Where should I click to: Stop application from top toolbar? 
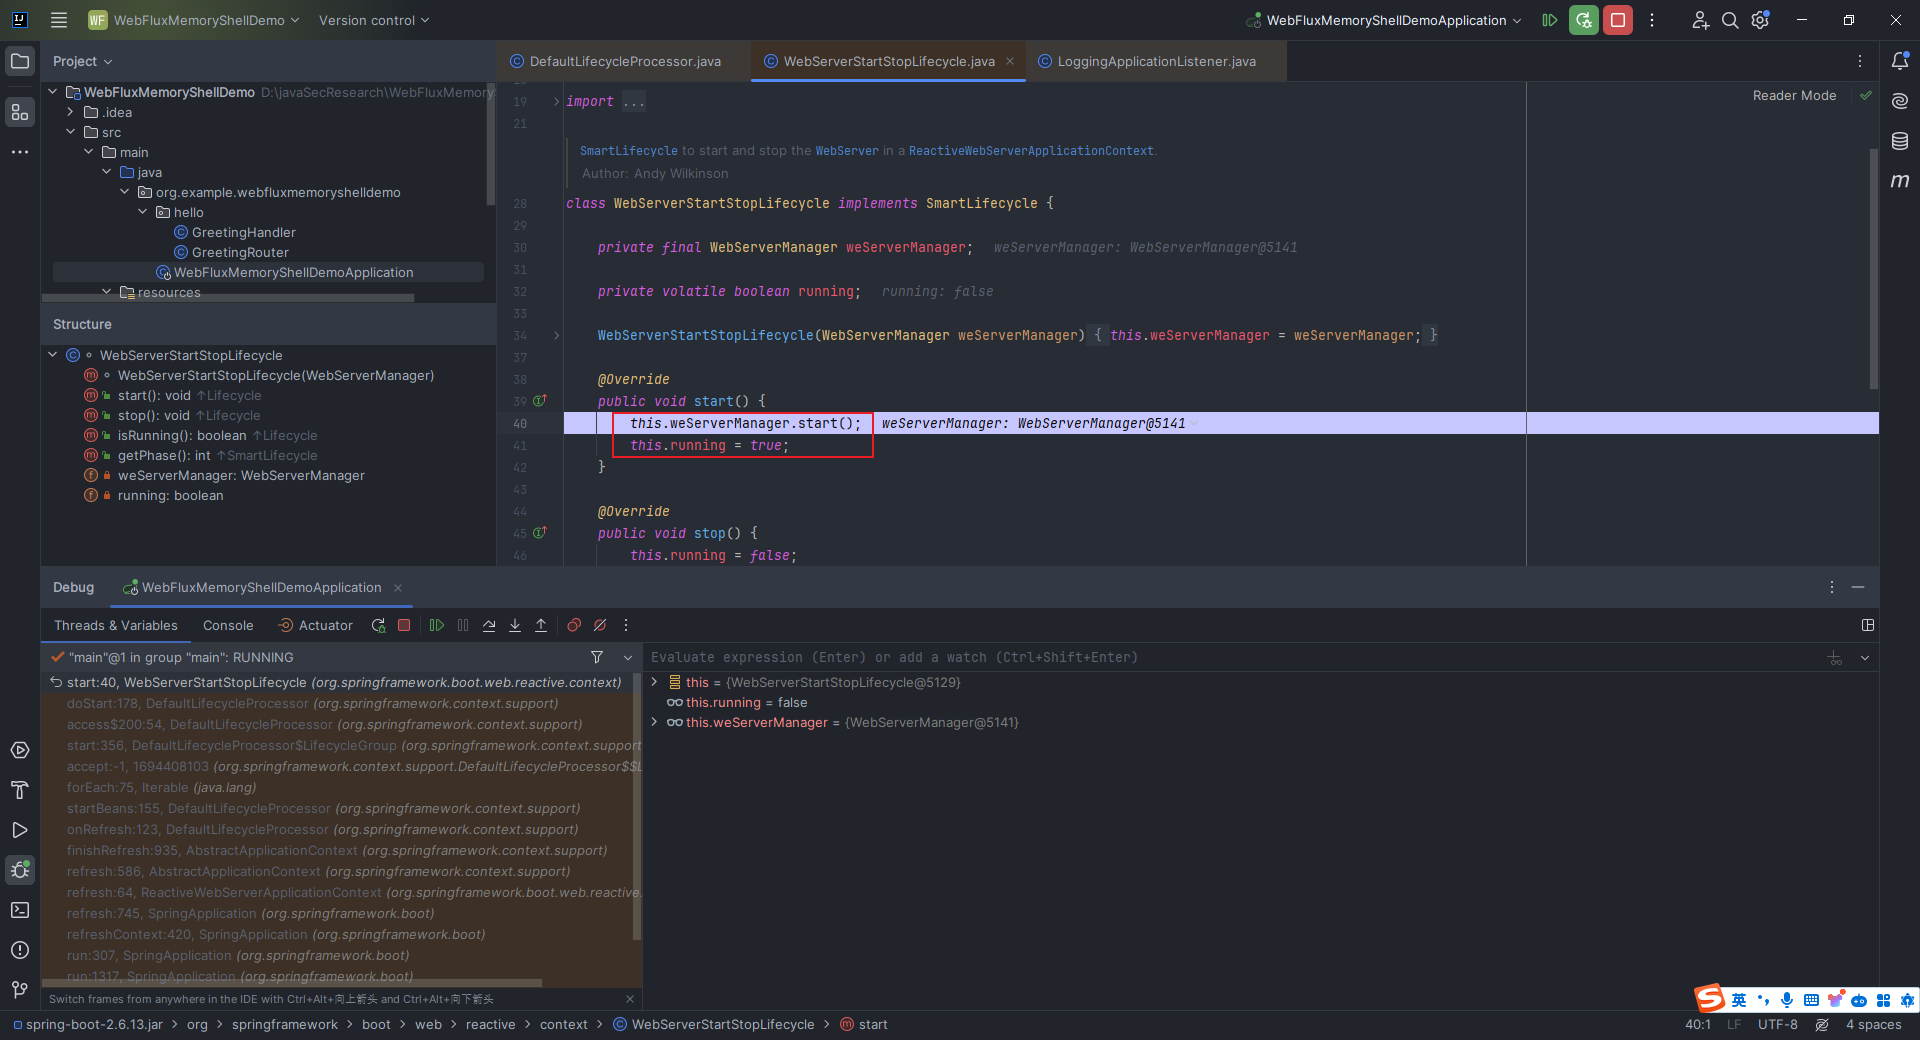tap(1618, 20)
